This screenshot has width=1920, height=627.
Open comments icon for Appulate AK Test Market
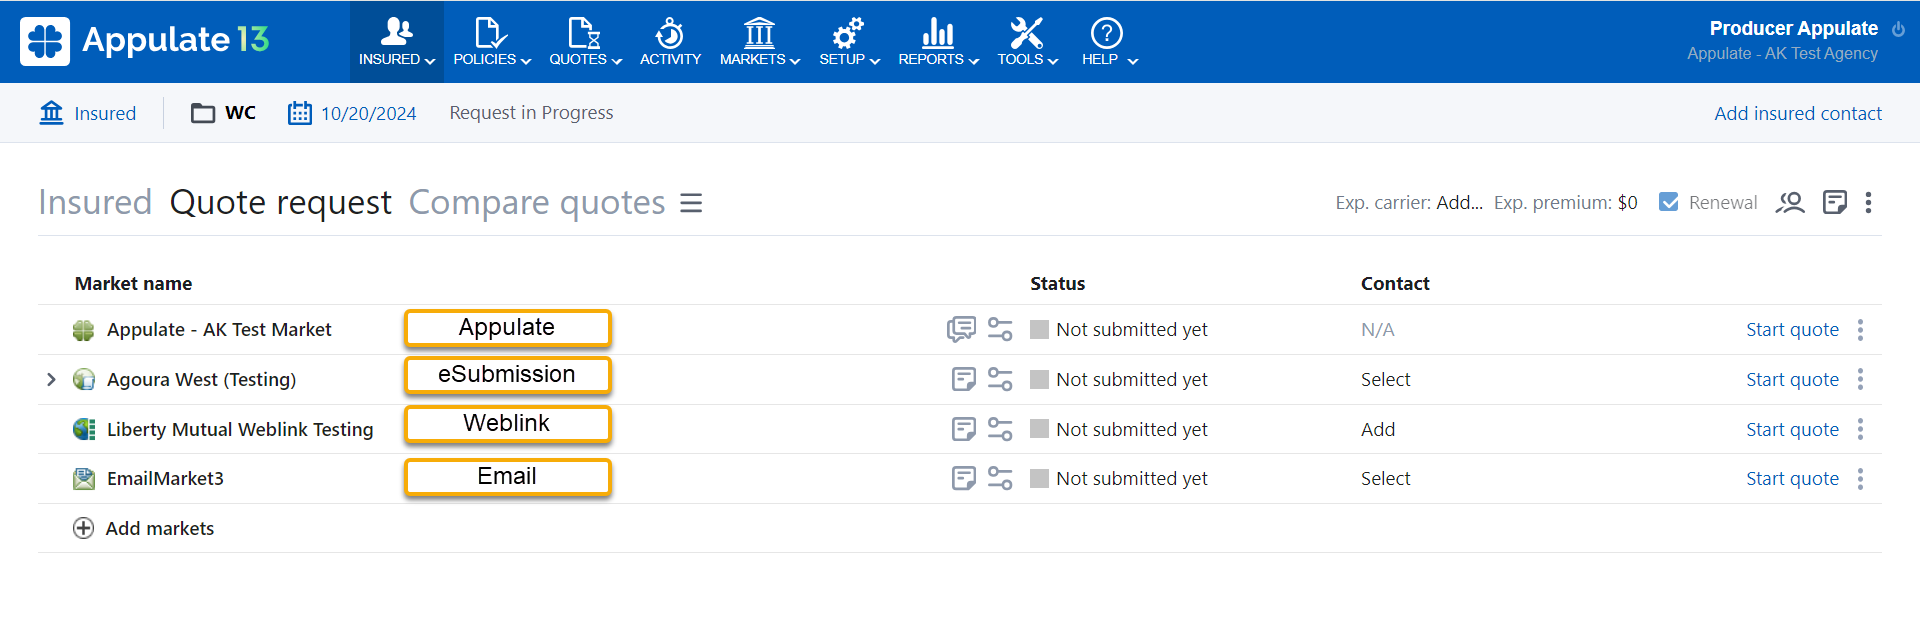click(x=961, y=329)
